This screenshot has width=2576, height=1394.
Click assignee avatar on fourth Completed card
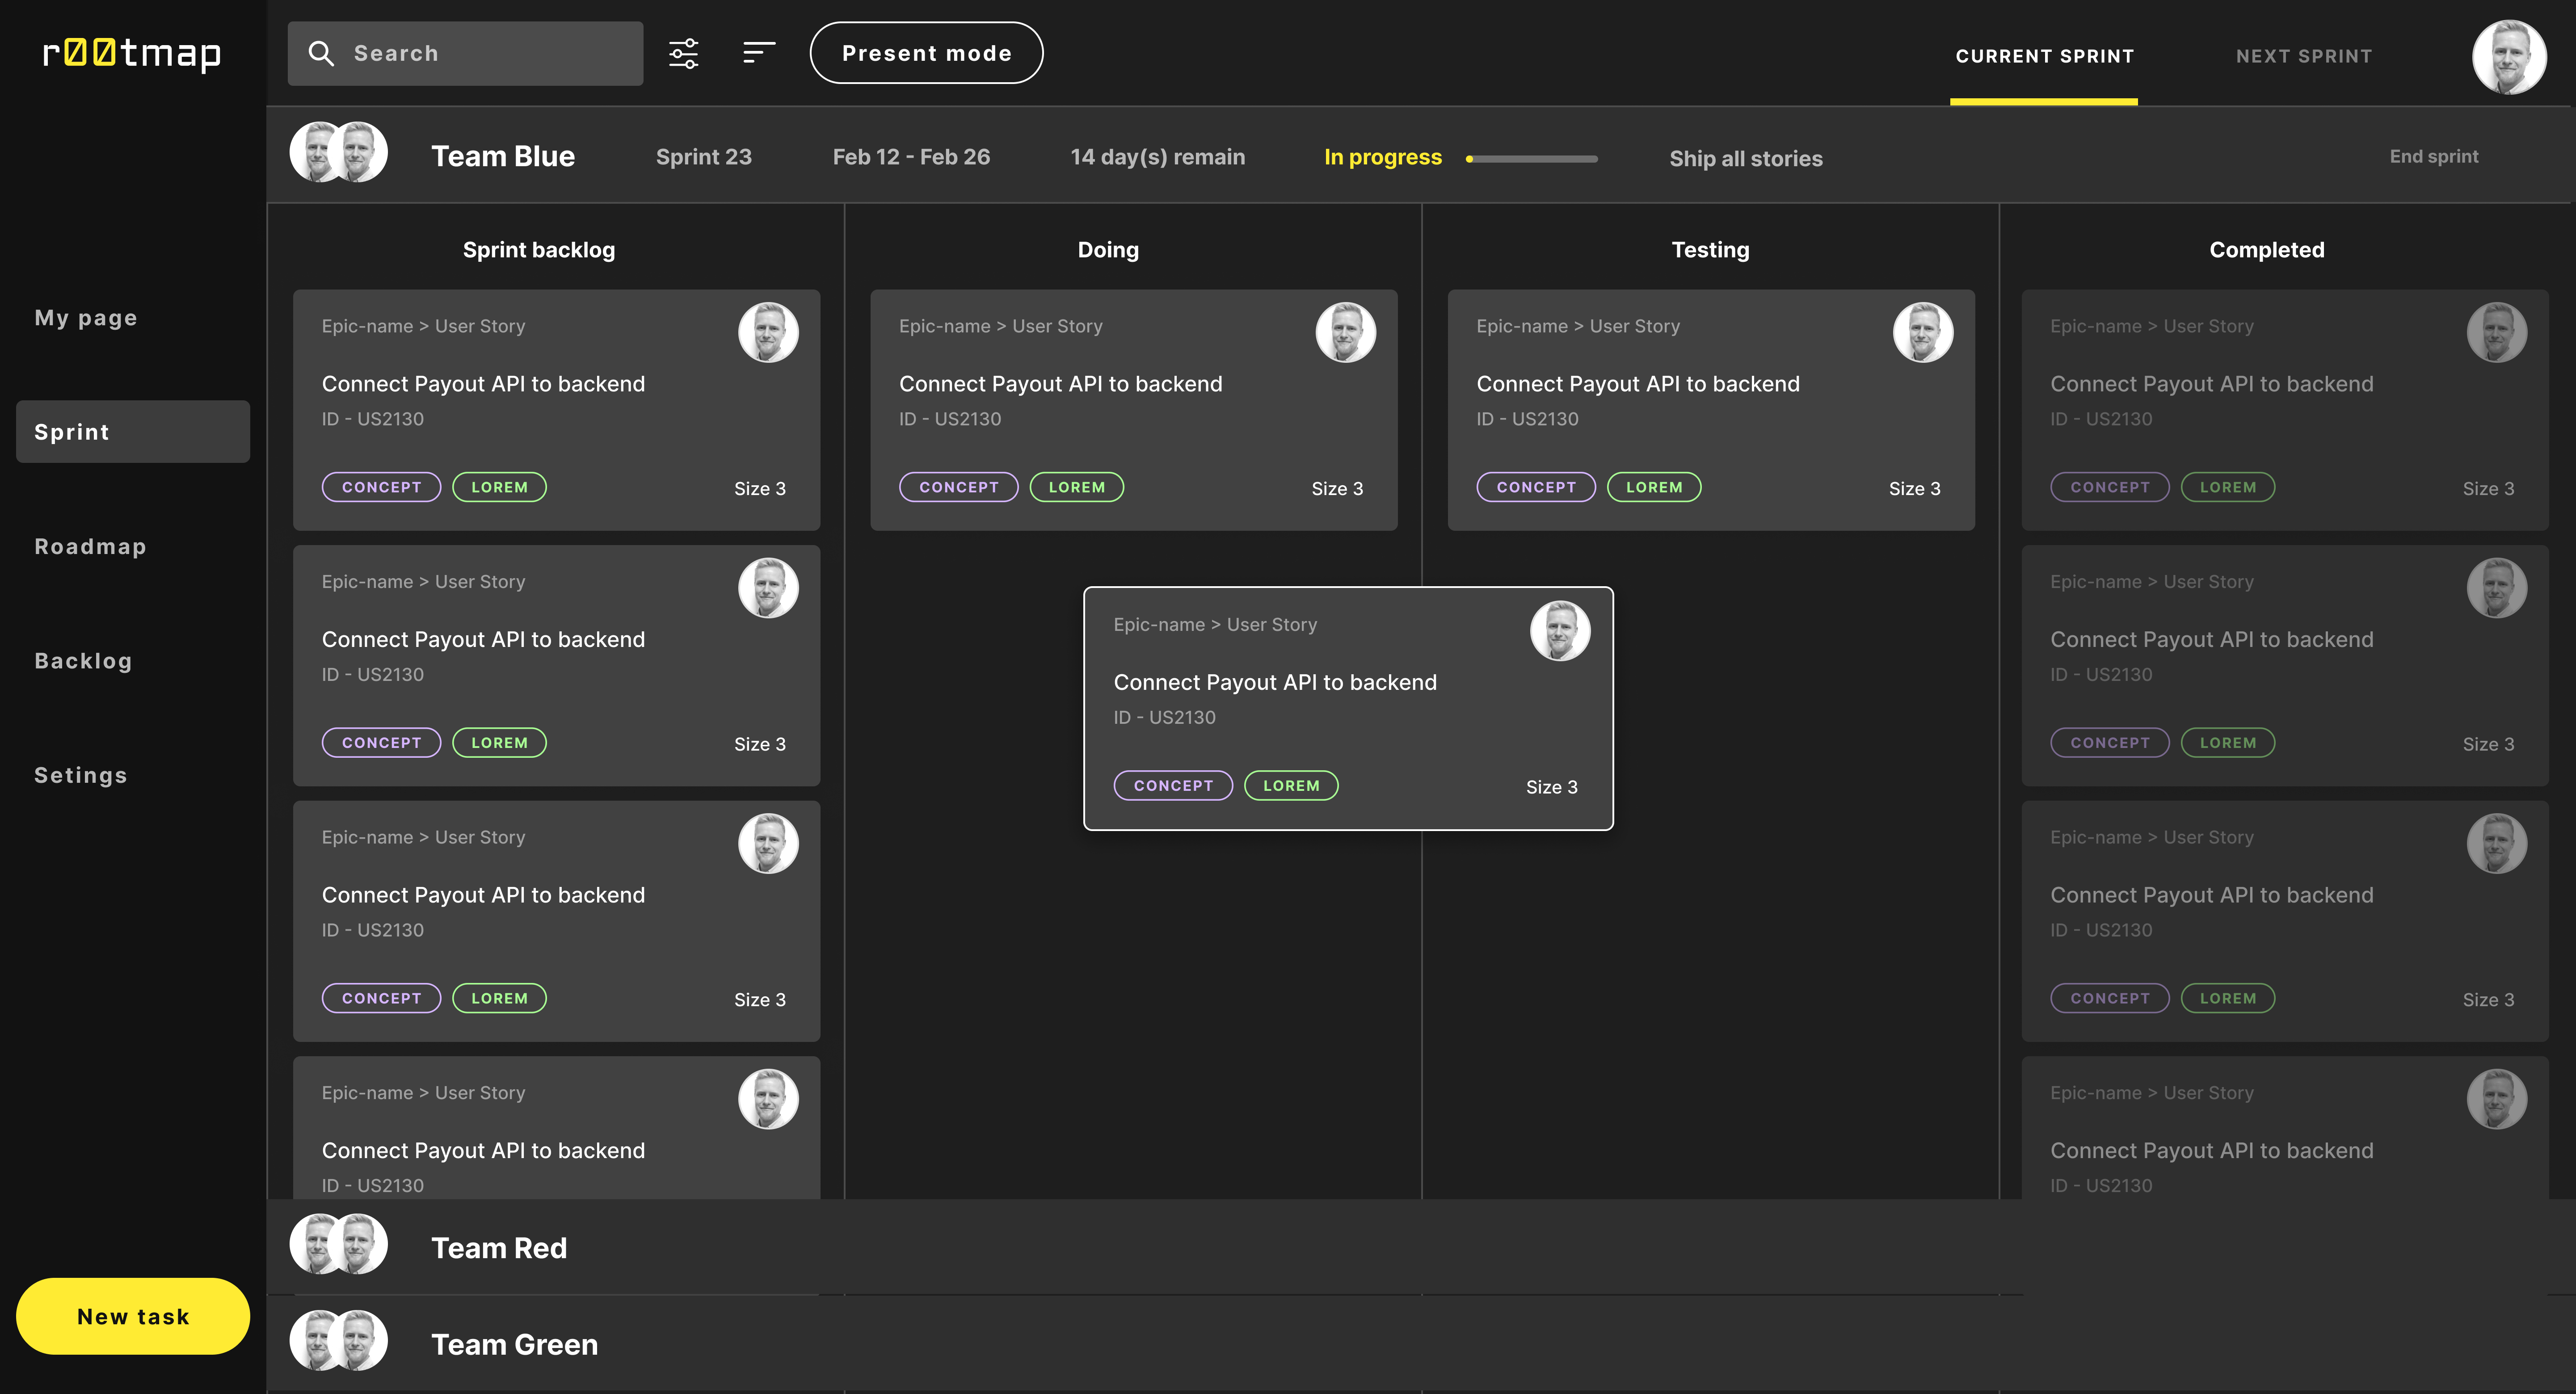[2497, 1100]
